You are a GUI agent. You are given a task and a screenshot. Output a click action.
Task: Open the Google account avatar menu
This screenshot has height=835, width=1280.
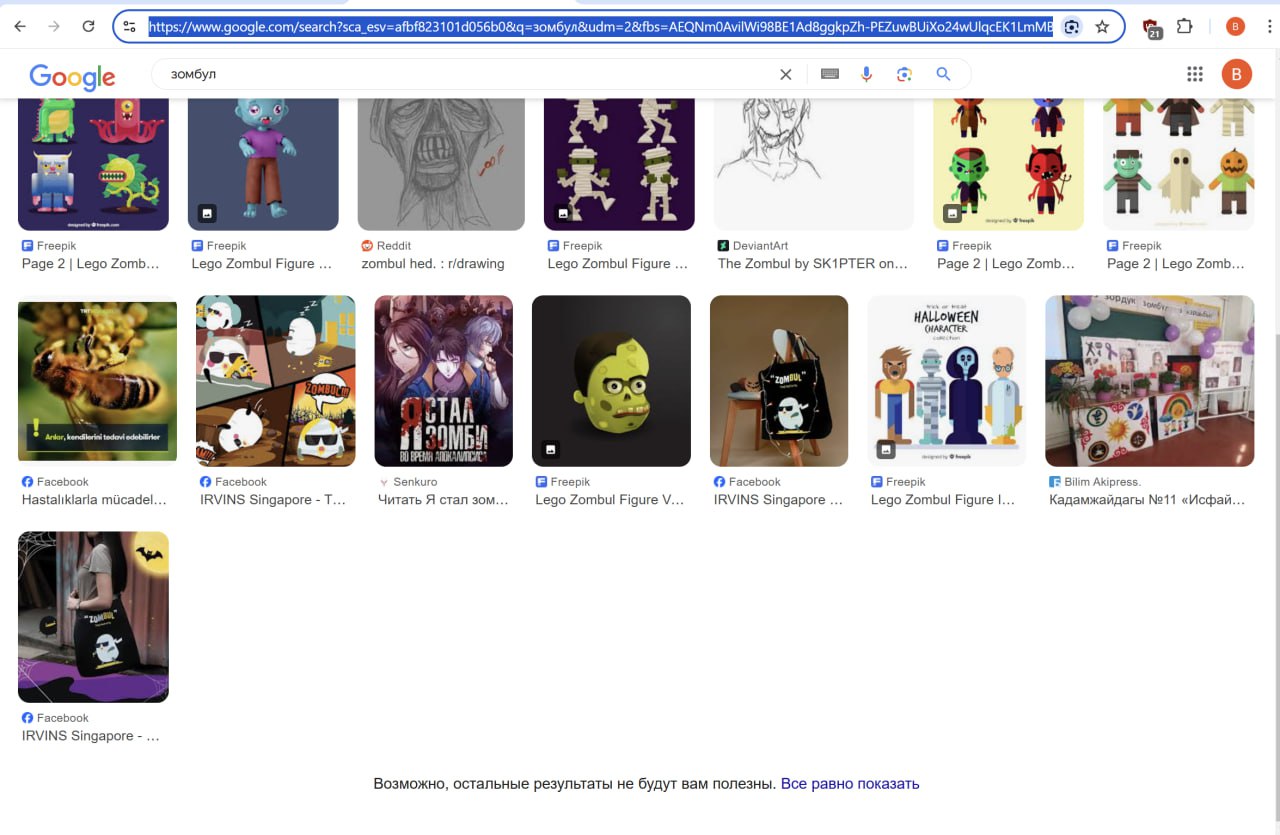click(1236, 74)
